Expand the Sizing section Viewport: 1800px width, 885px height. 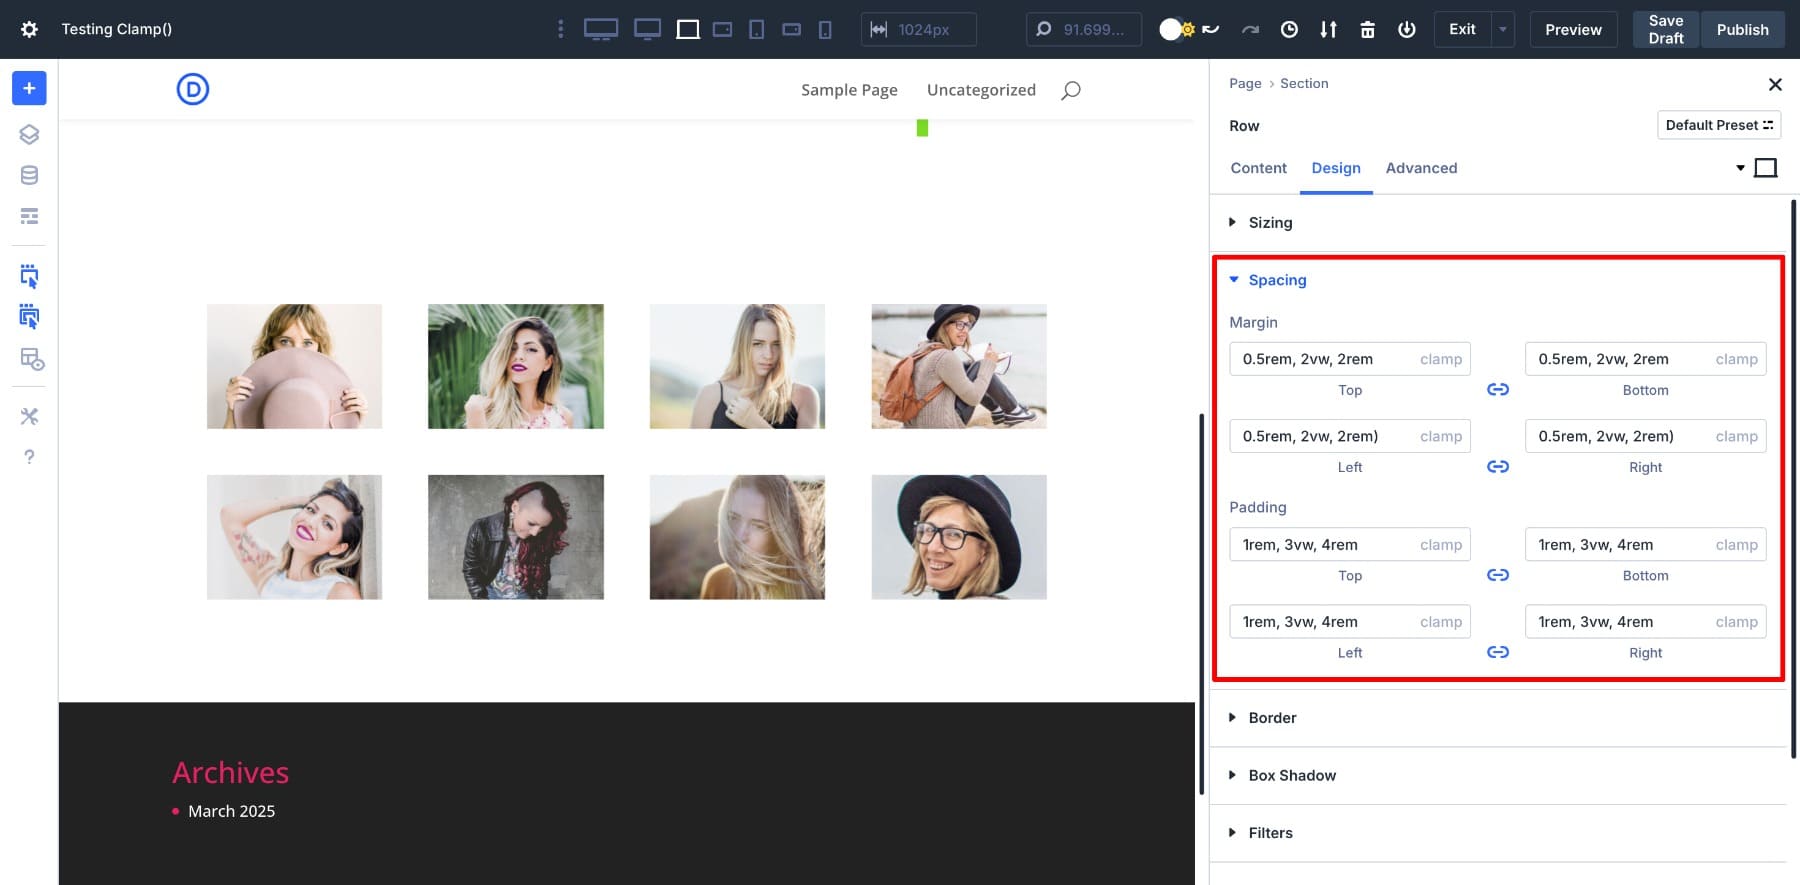(x=1270, y=222)
